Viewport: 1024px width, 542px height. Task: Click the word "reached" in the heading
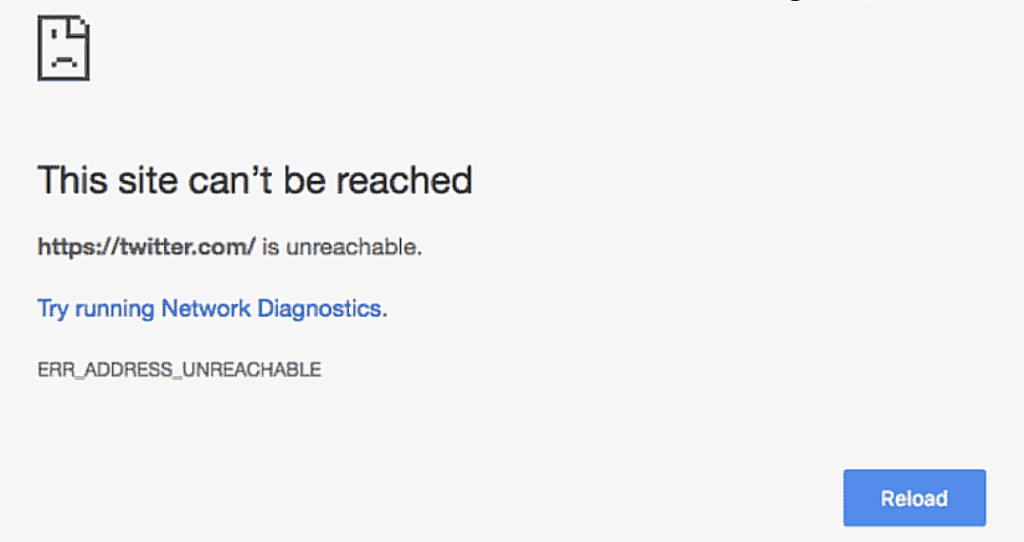tap(404, 181)
